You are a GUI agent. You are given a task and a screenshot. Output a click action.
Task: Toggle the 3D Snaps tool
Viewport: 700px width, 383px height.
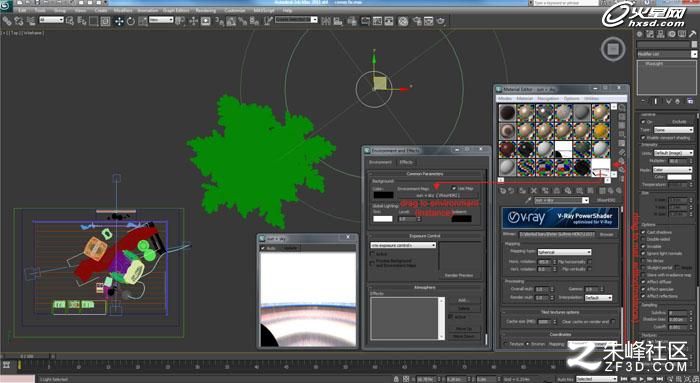(x=220, y=21)
